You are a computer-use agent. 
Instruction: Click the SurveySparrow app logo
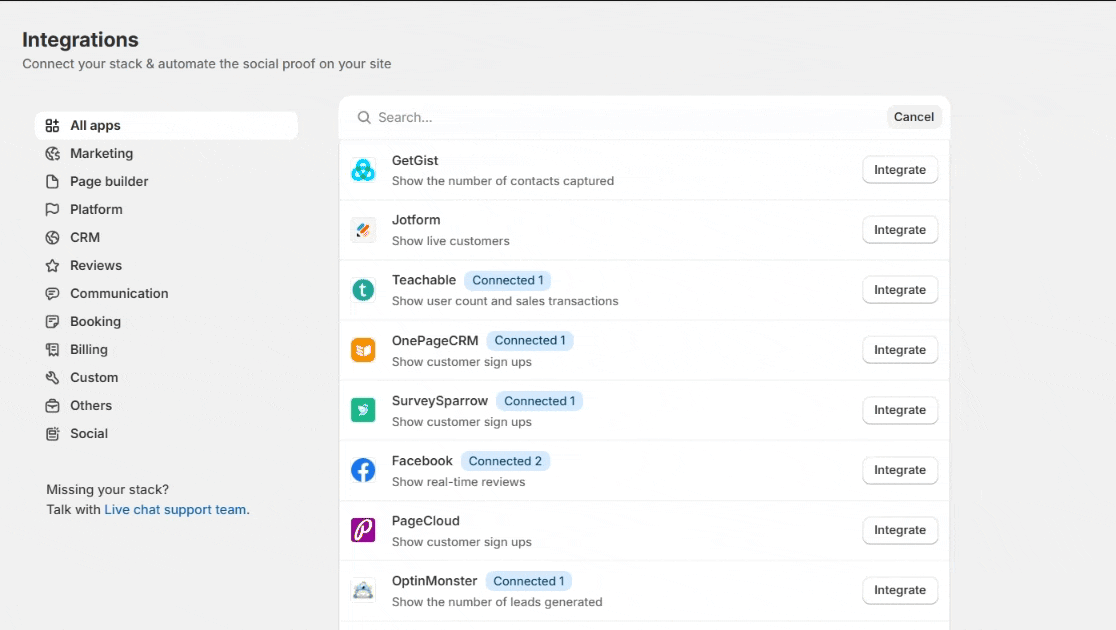pyautogui.click(x=363, y=410)
